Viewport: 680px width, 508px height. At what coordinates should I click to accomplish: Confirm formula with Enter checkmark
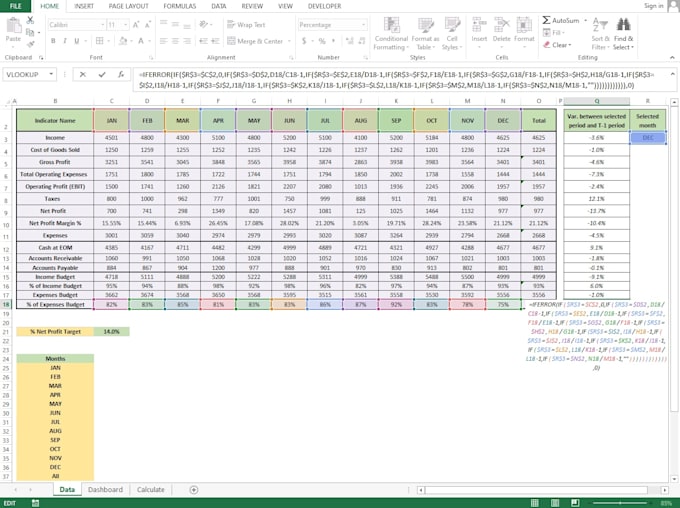coord(102,75)
